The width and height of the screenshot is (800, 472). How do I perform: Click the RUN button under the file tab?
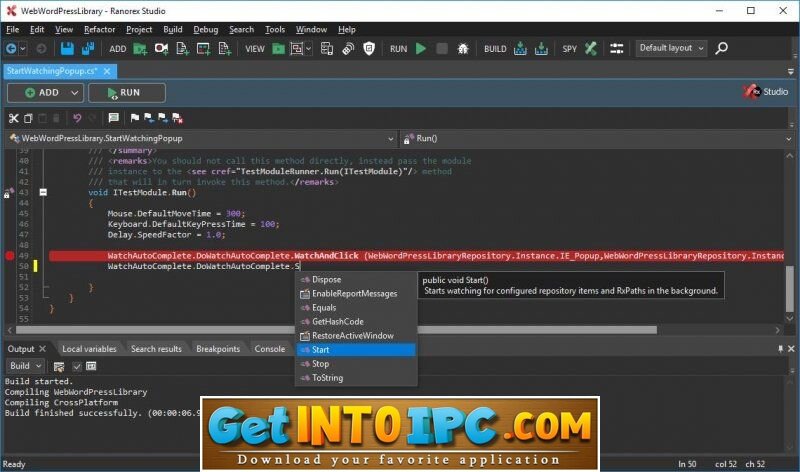[x=127, y=92]
